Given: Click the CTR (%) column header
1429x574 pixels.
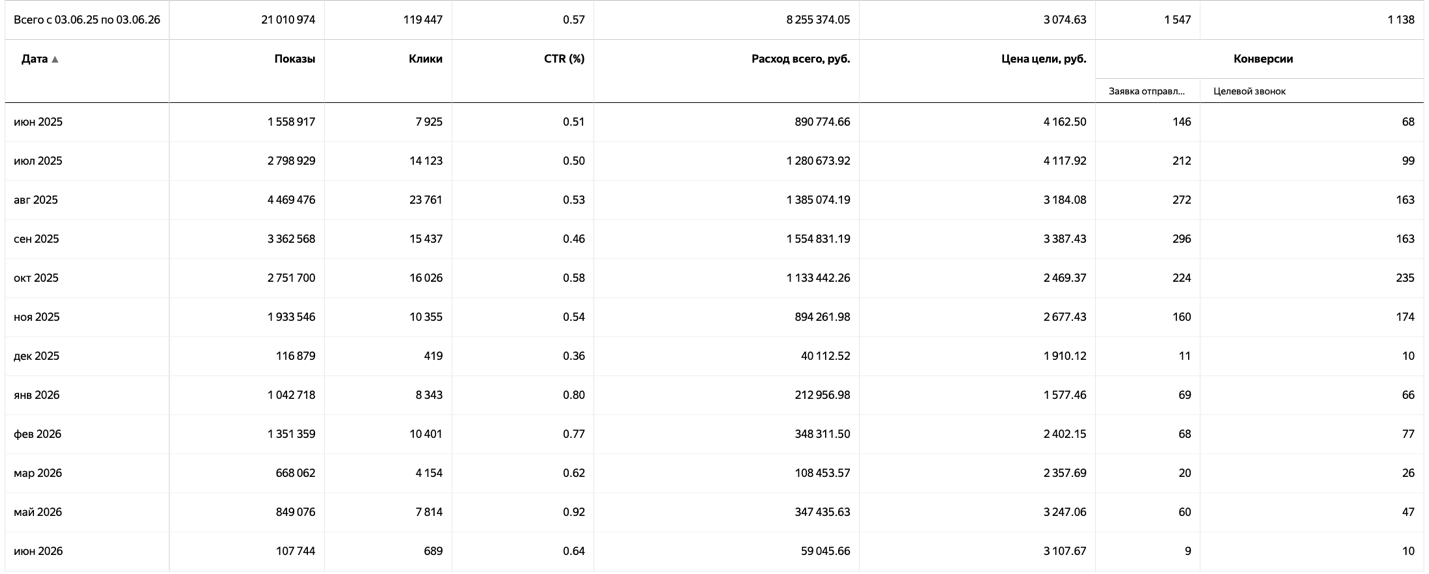Looking at the screenshot, I should pos(564,59).
